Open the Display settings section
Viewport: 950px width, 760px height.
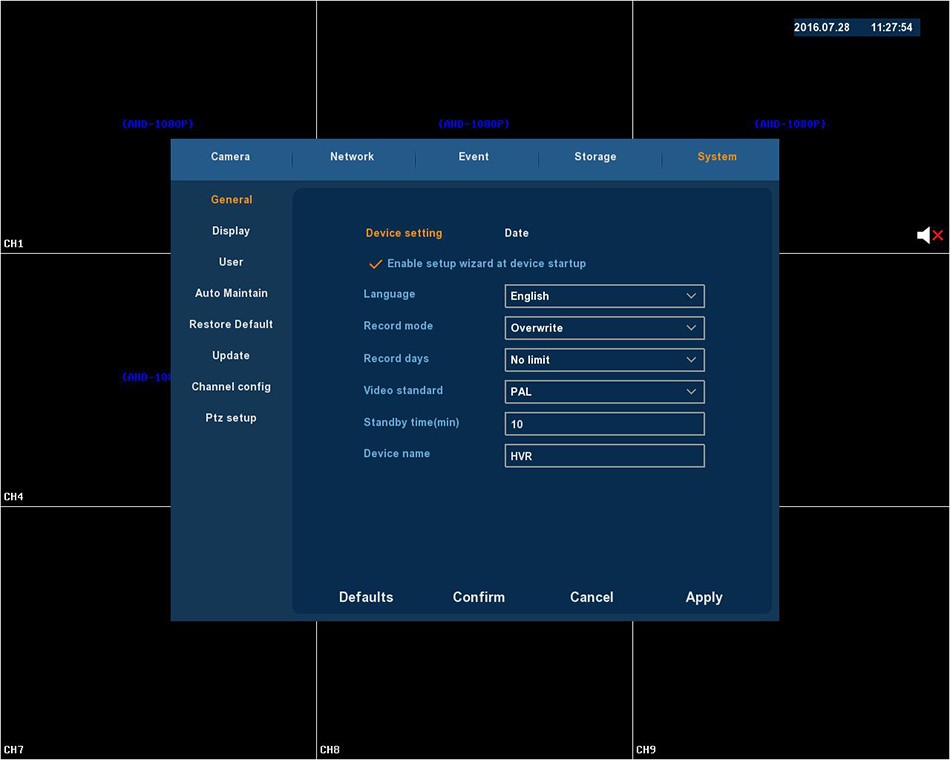point(231,231)
